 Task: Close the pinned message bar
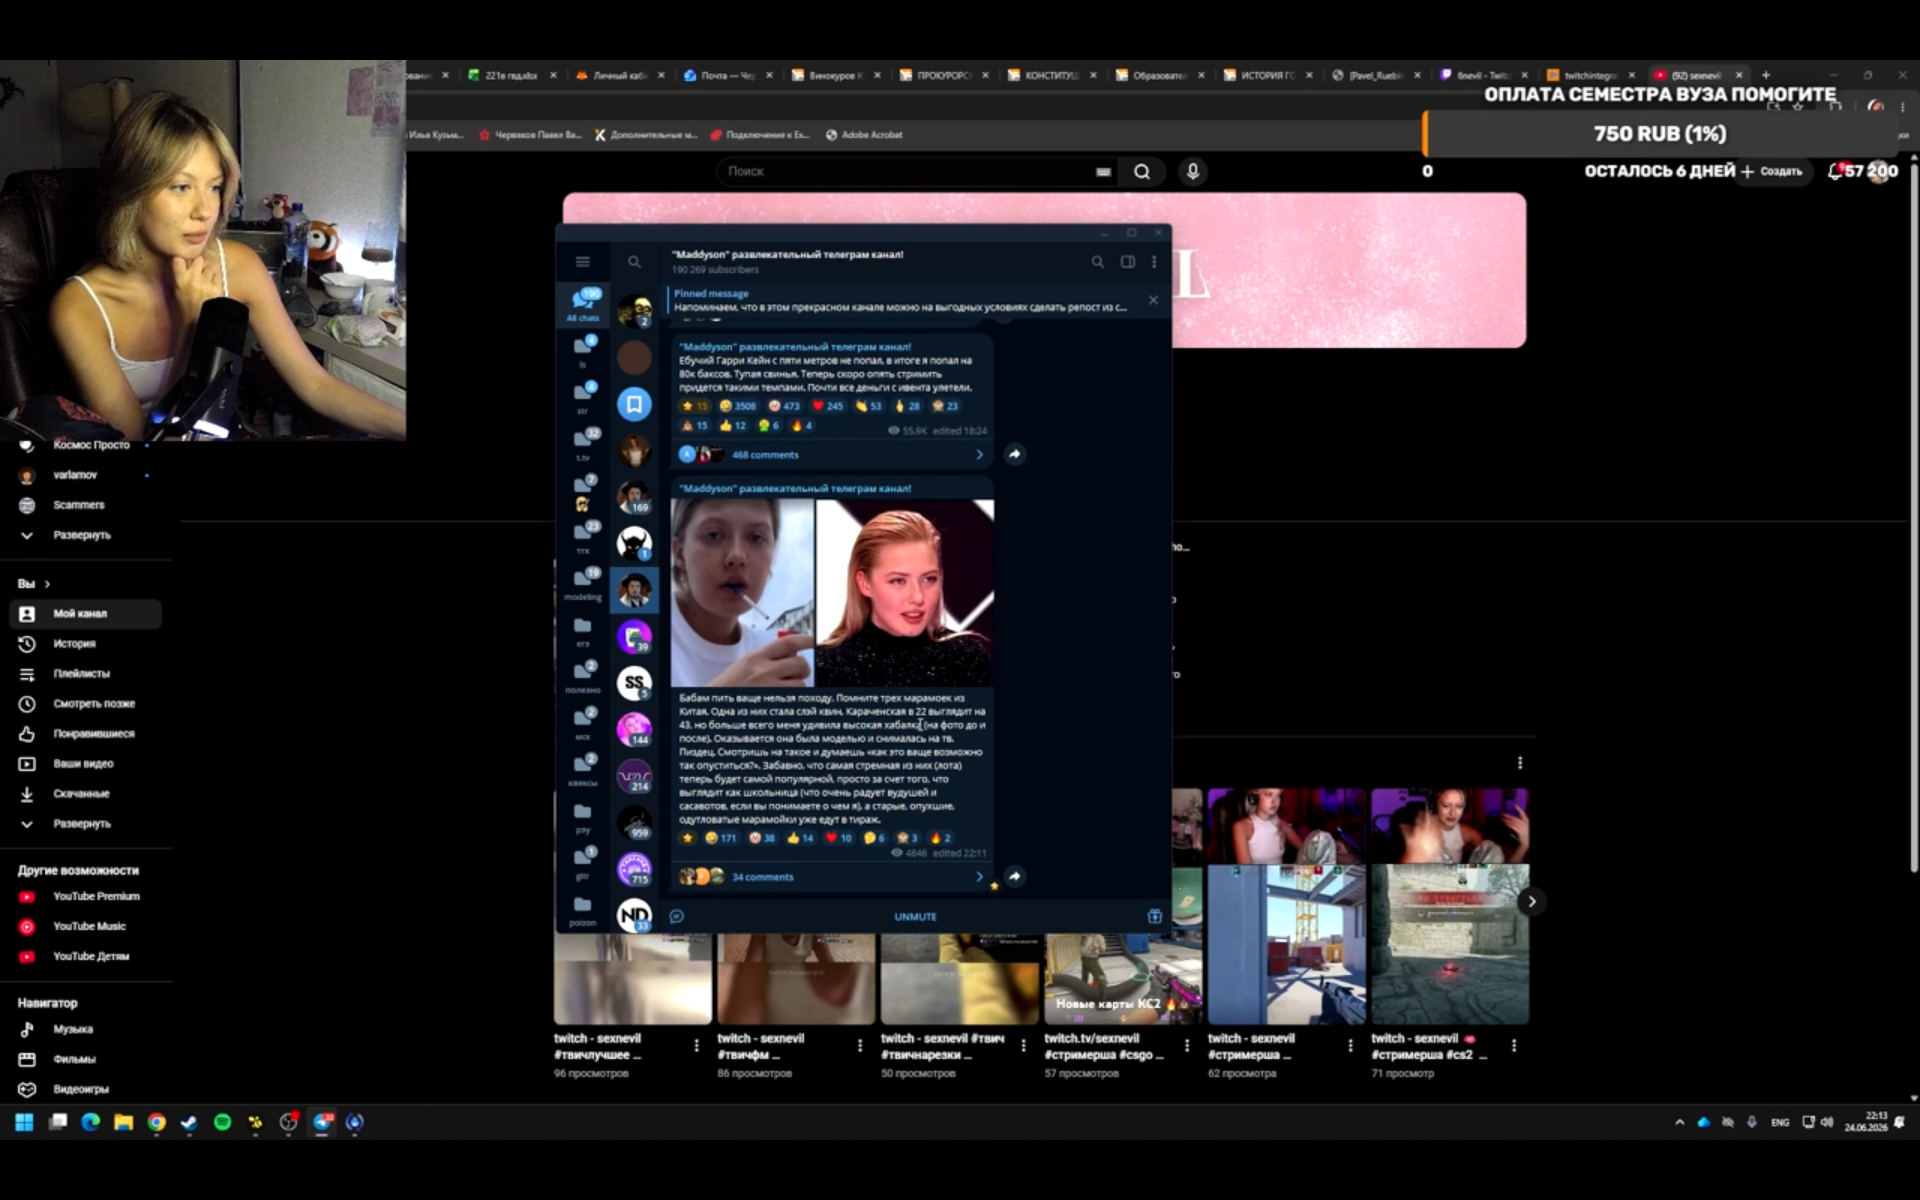[x=1153, y=300]
